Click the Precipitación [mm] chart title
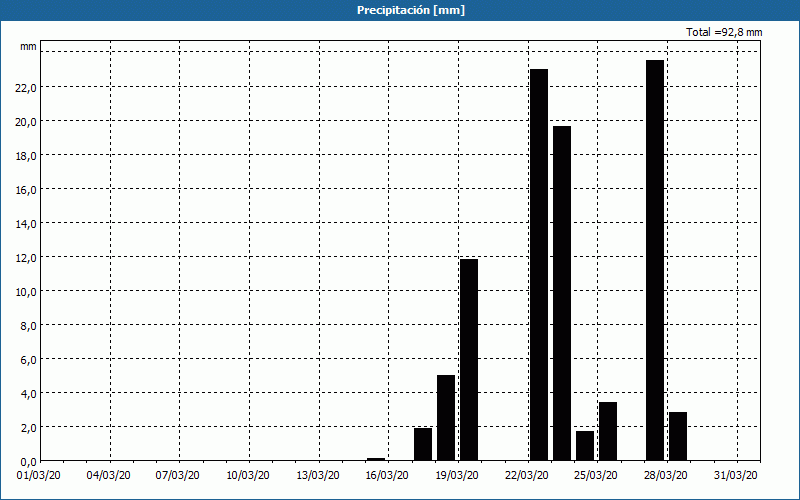The width and height of the screenshot is (800, 500). point(411,10)
